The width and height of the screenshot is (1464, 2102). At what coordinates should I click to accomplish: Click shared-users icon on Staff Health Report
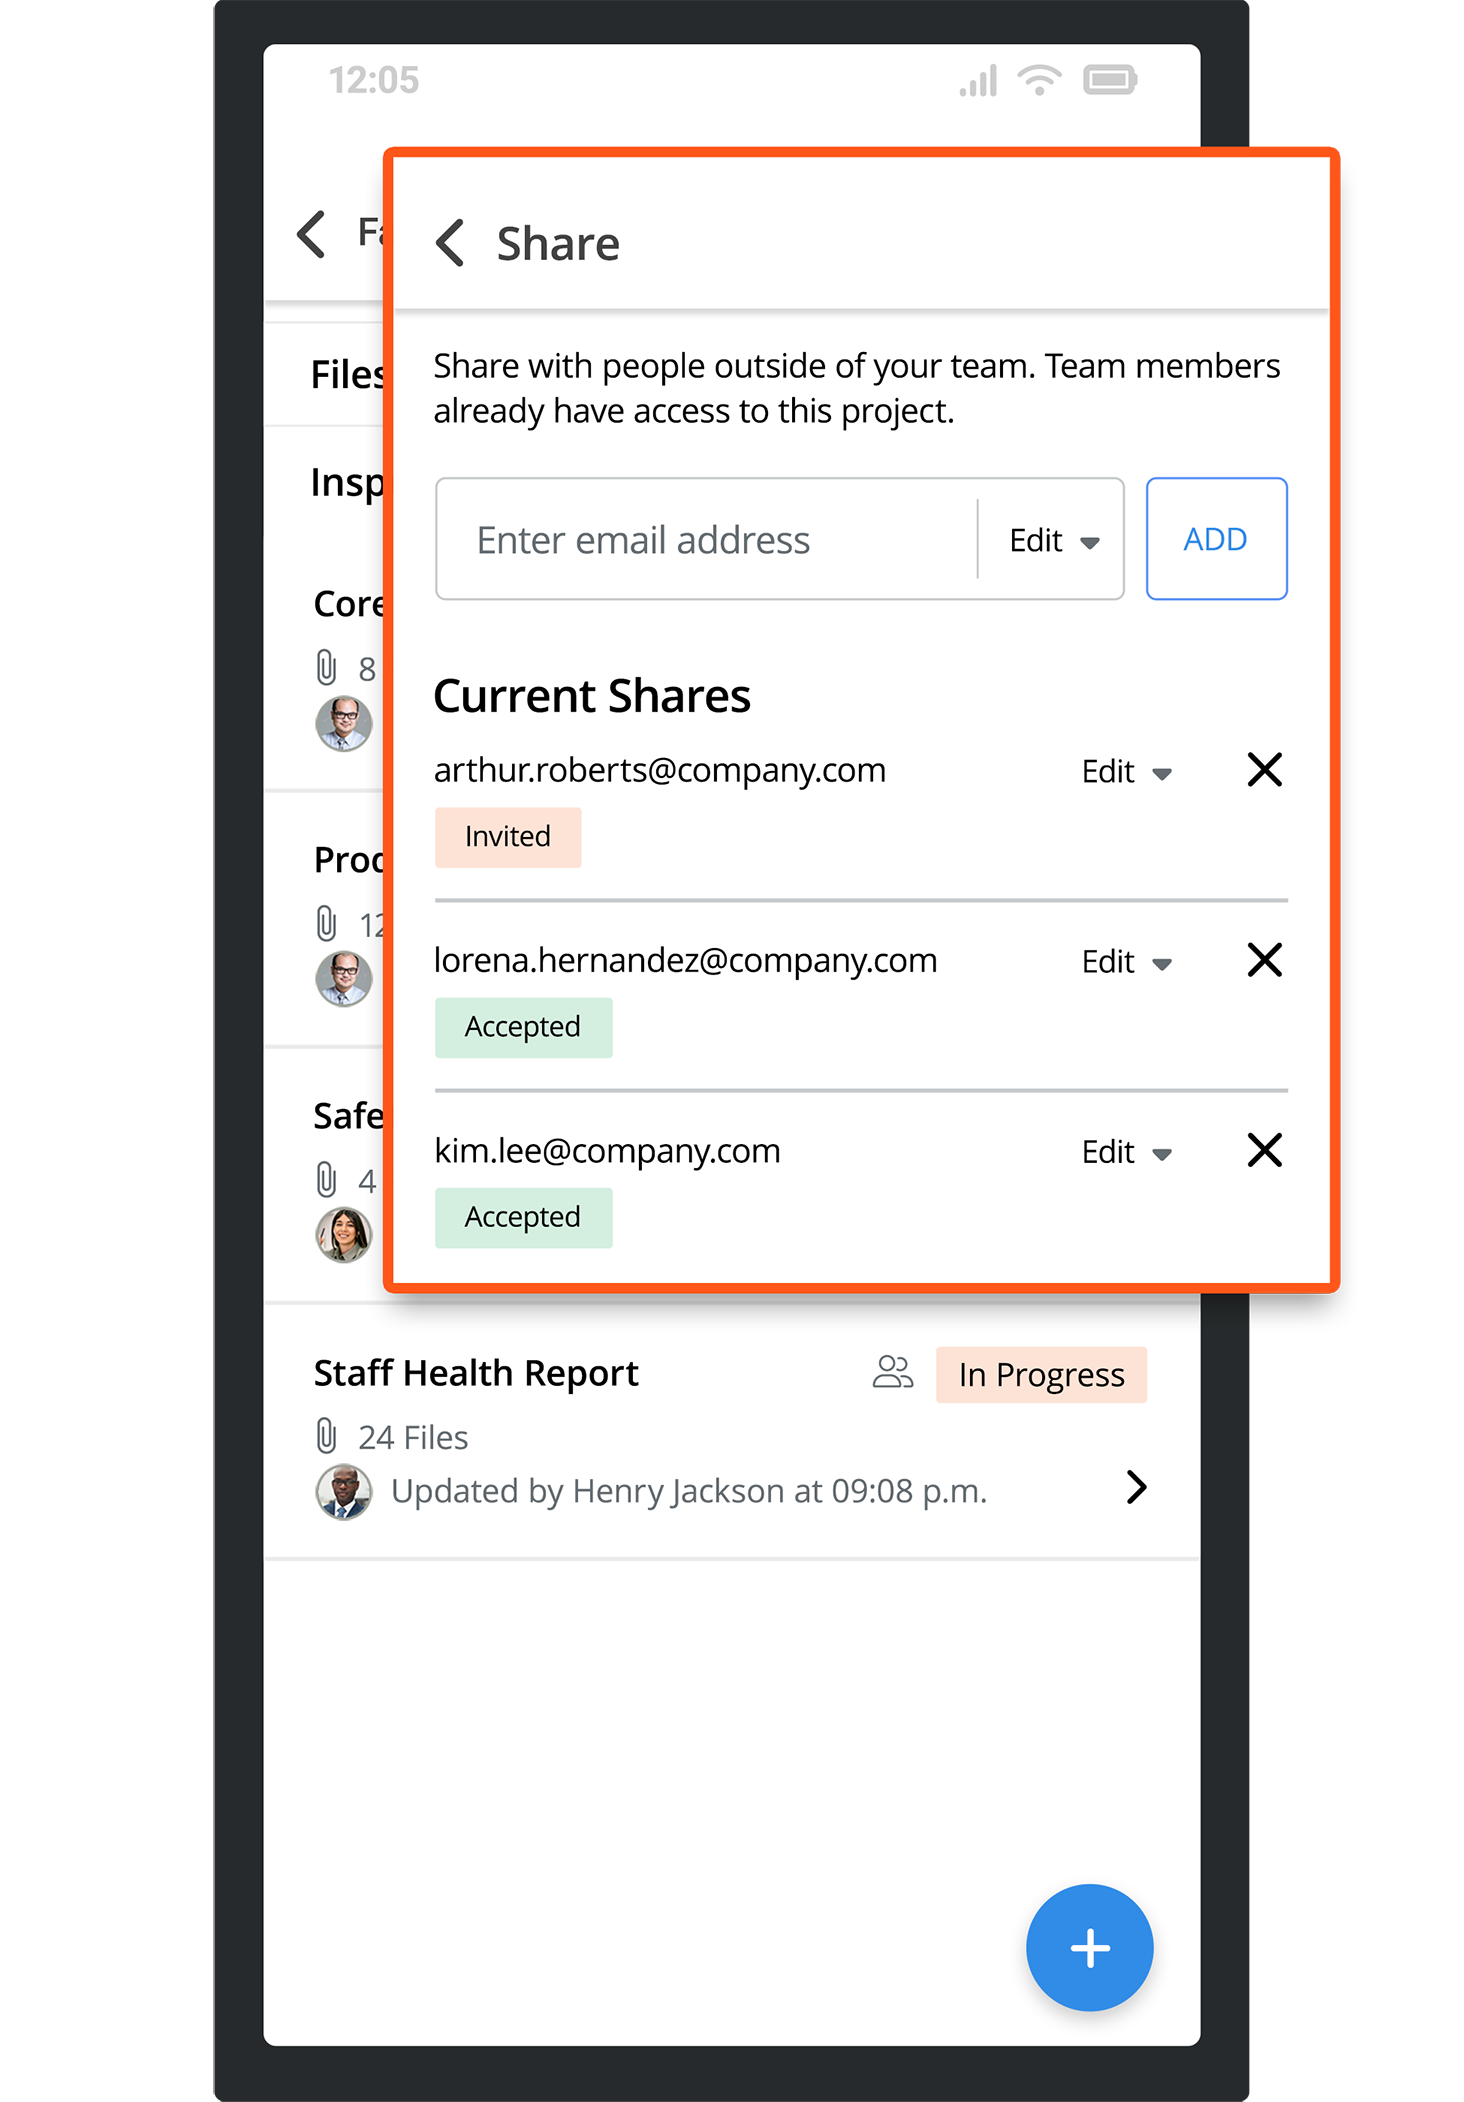892,1372
